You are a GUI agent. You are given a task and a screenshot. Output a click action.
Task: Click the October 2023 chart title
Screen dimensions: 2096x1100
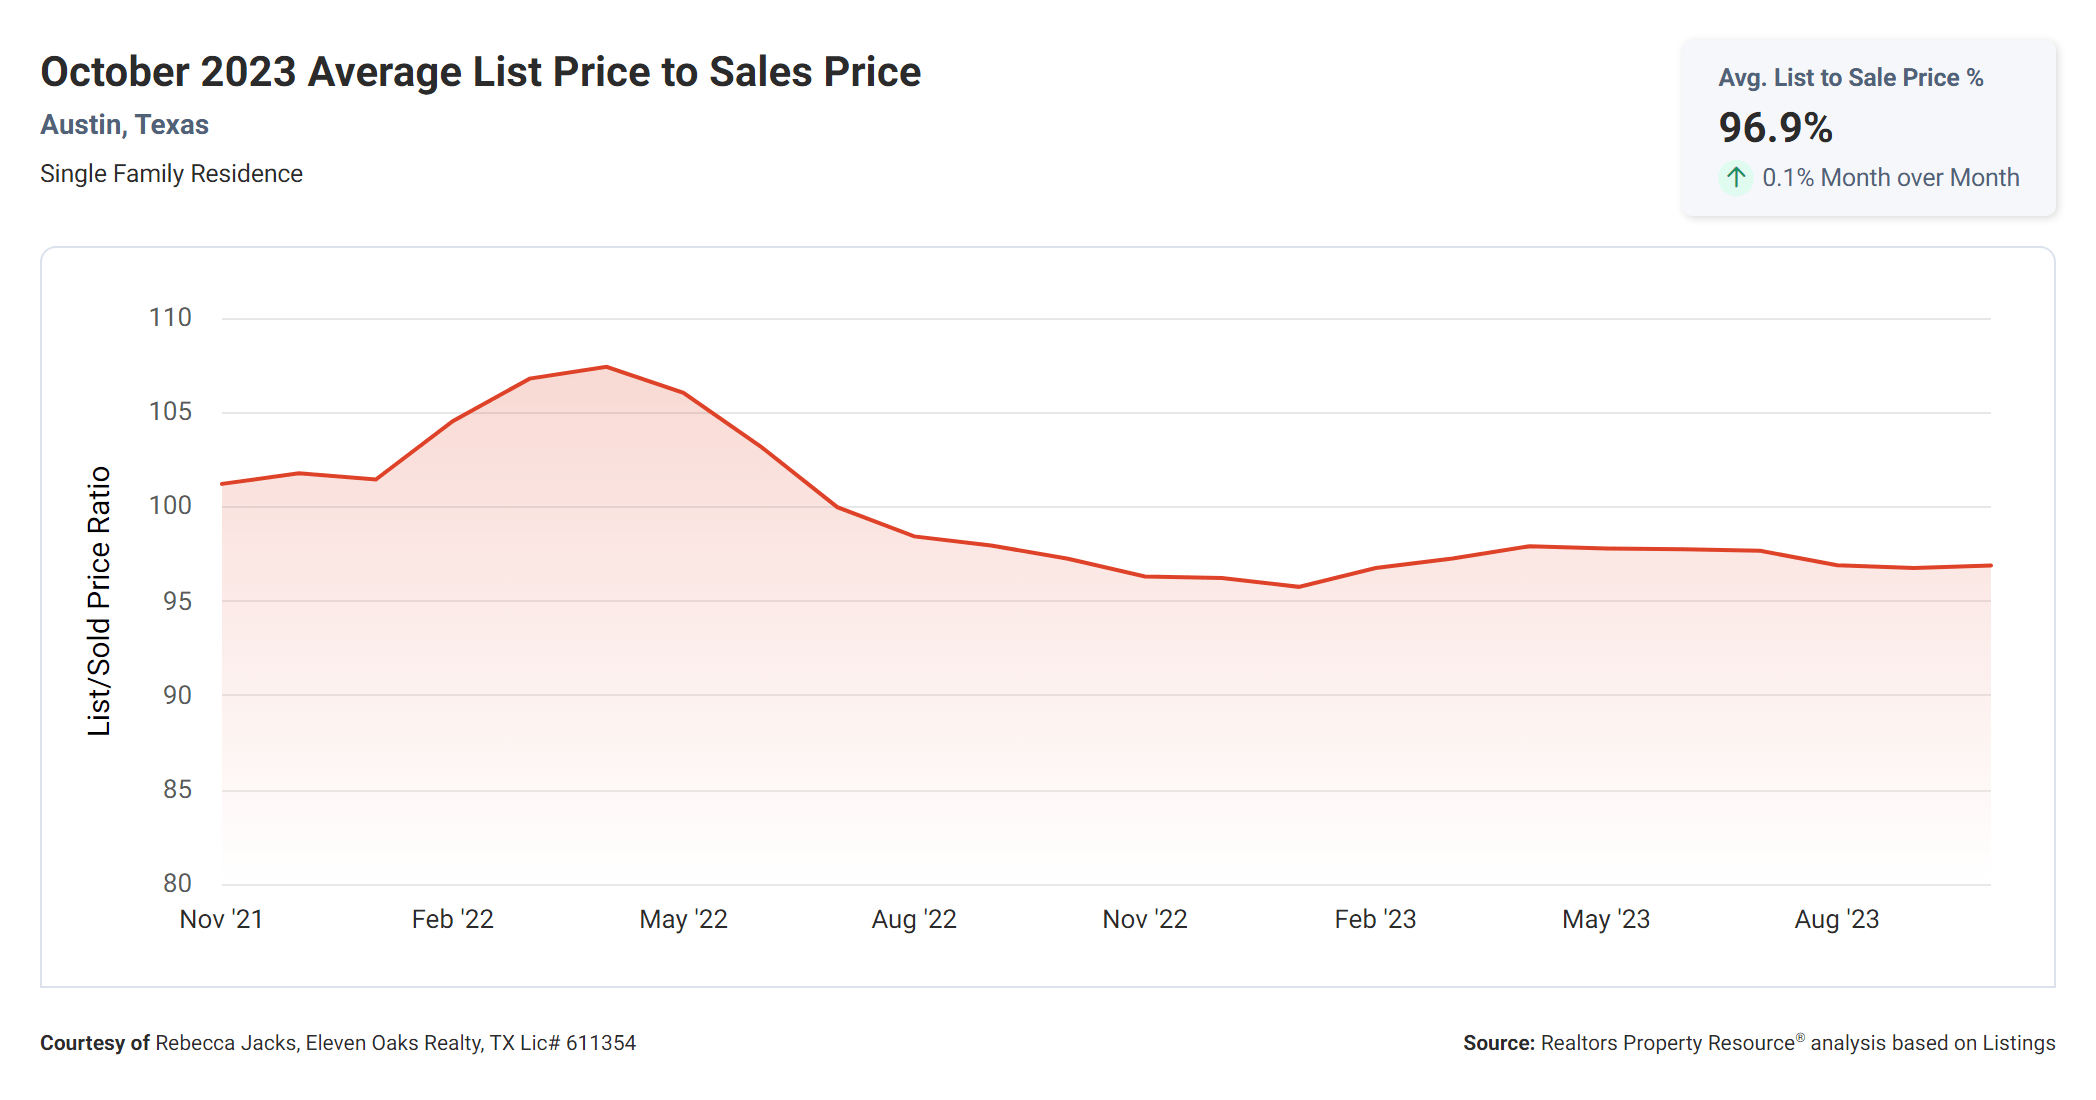[x=480, y=72]
